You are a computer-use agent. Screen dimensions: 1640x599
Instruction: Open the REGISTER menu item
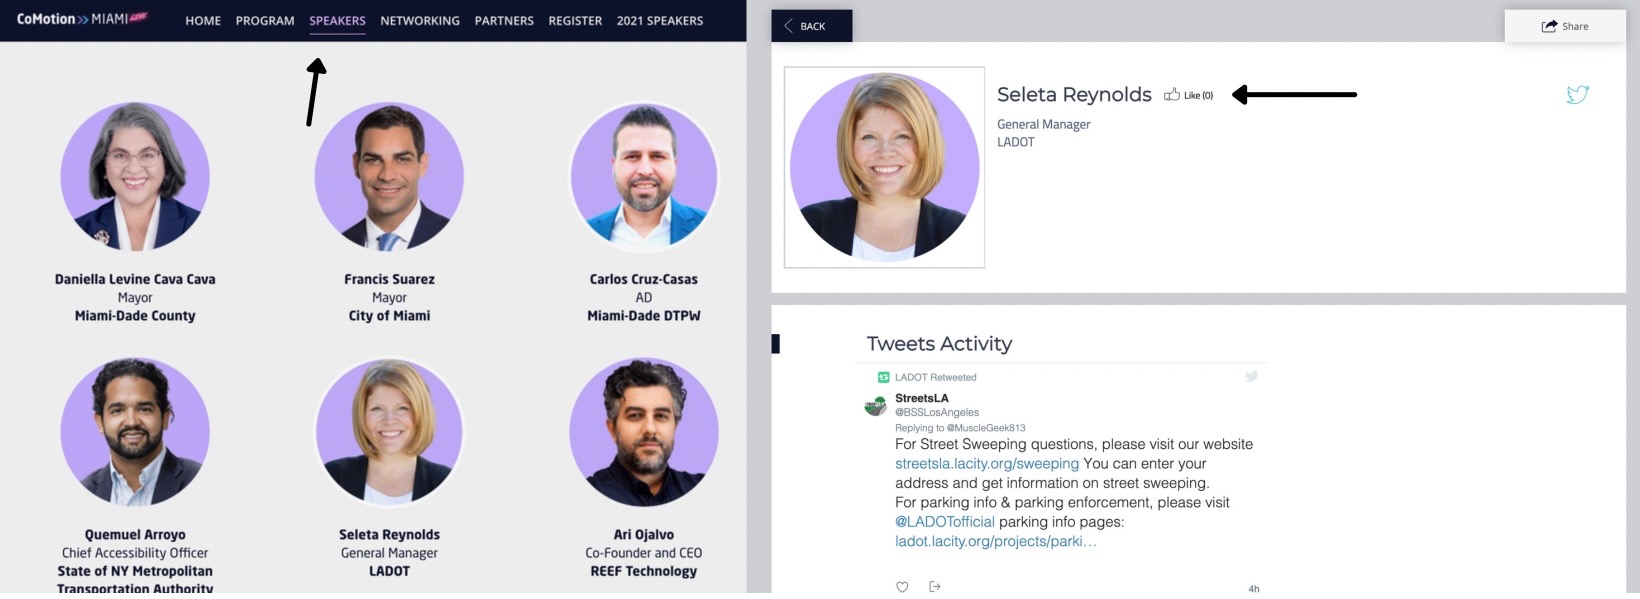(575, 21)
